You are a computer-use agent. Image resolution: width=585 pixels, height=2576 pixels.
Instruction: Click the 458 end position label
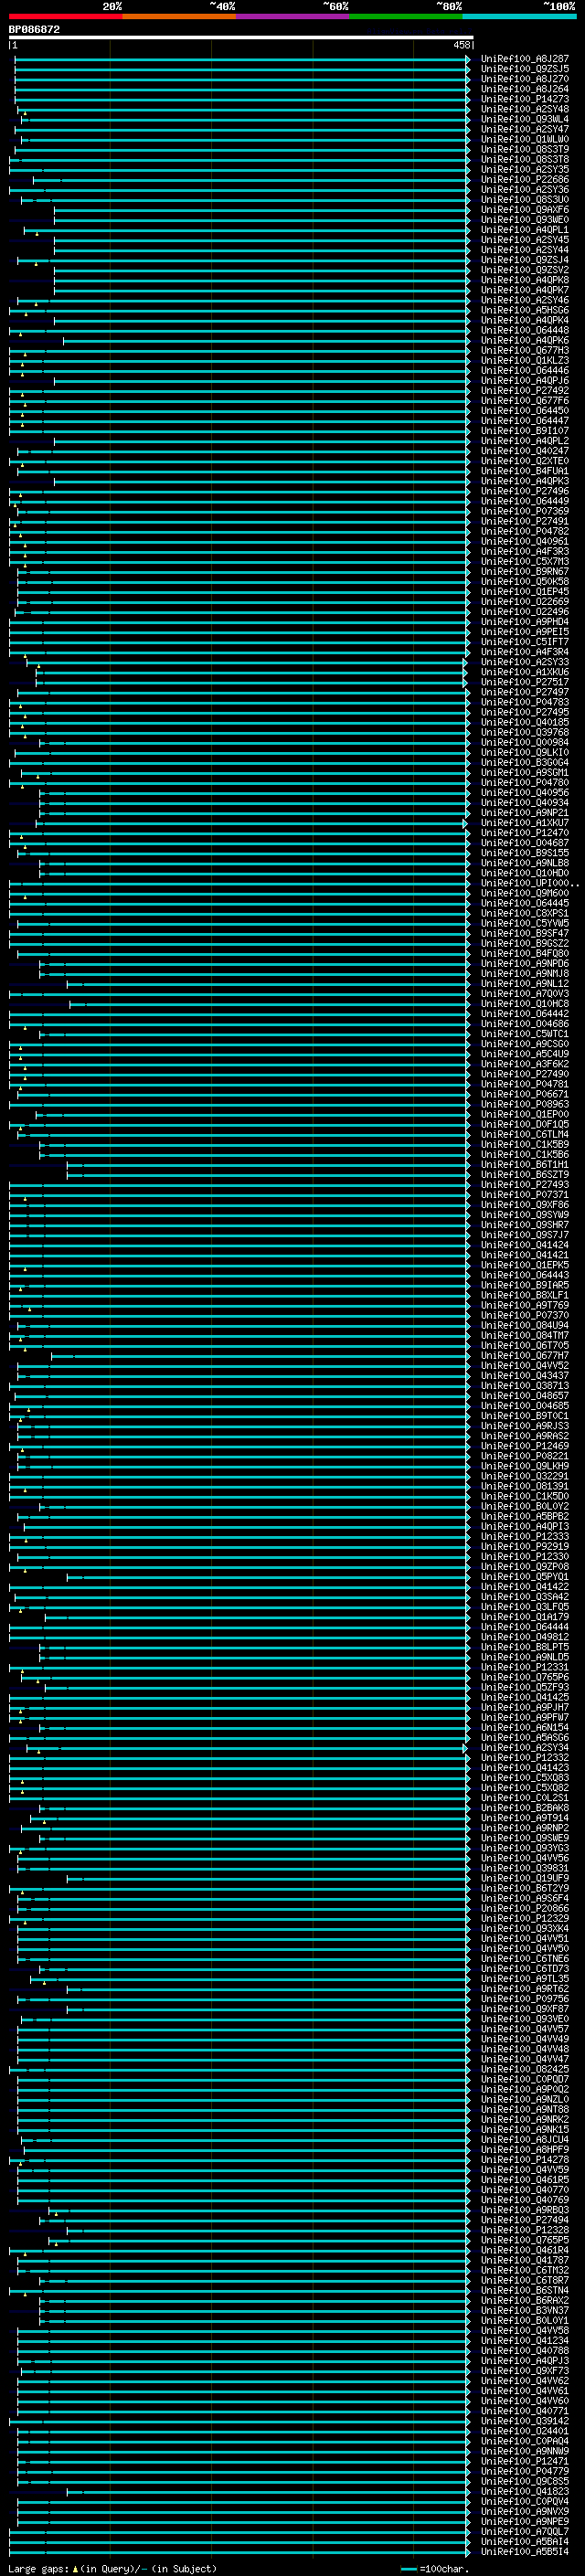click(x=461, y=45)
